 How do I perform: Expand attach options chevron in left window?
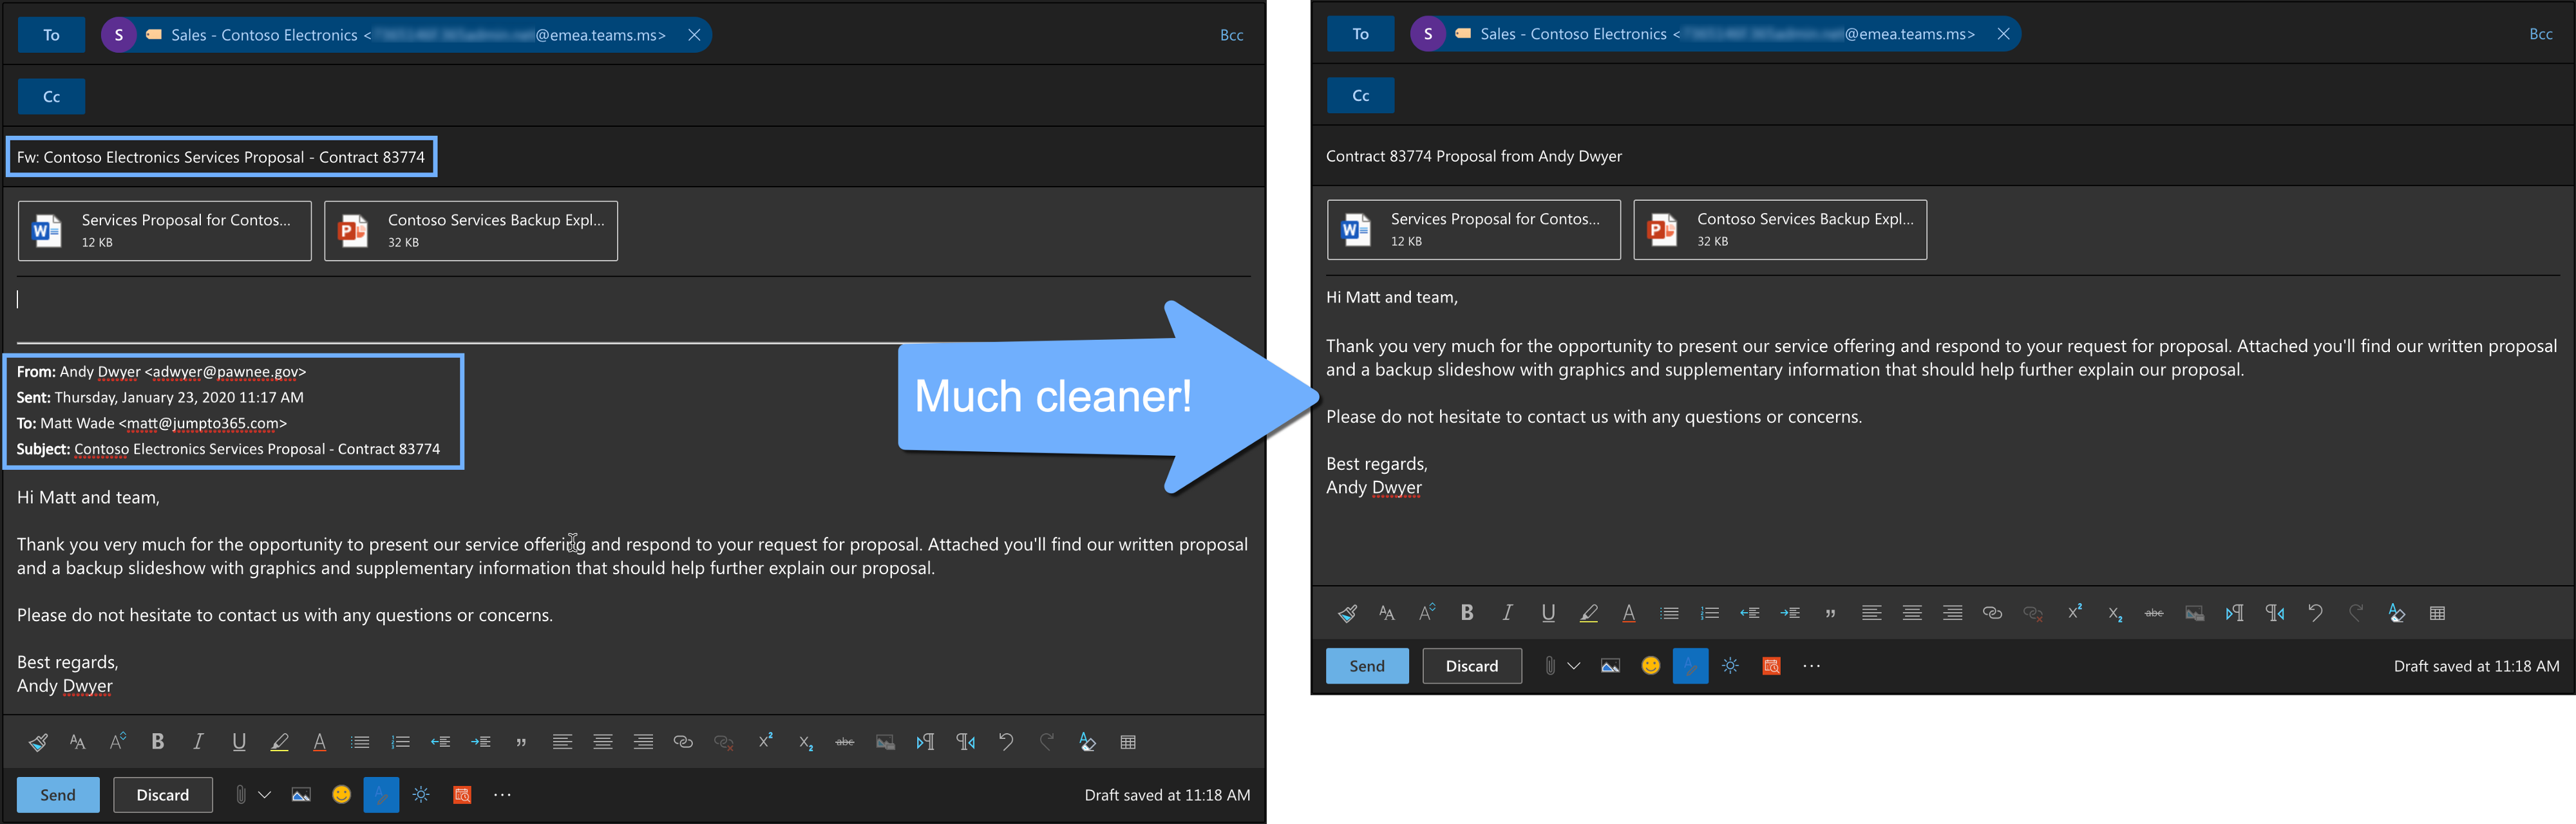[x=264, y=795]
